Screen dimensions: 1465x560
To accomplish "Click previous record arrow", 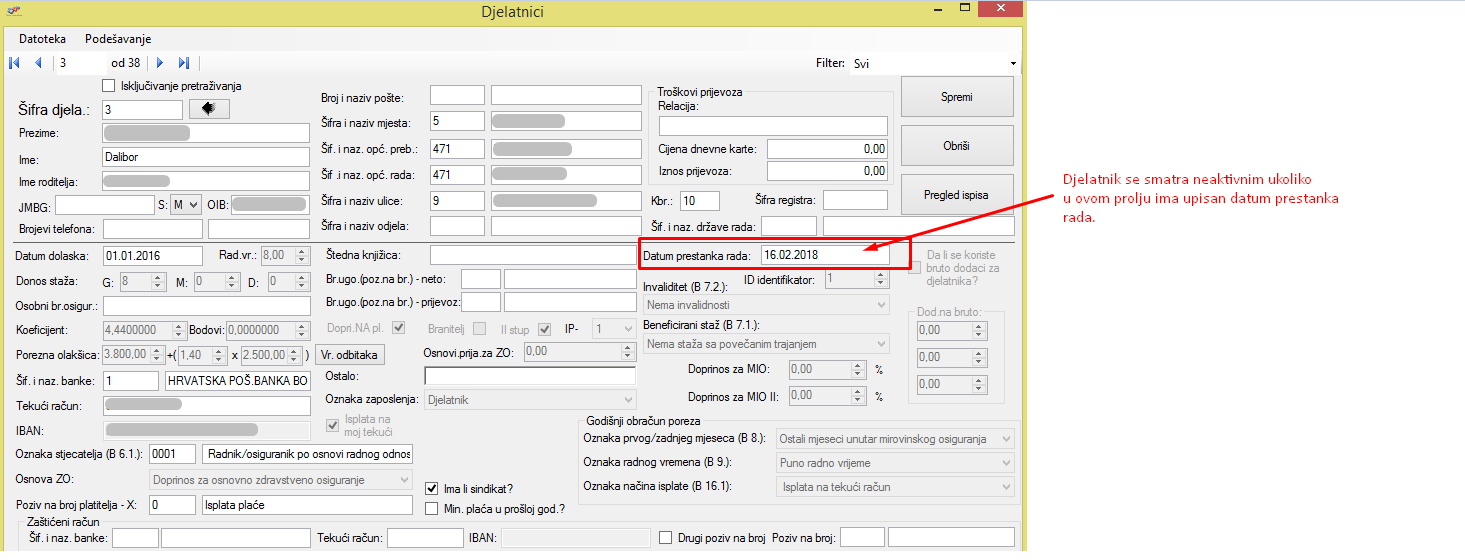I will click(x=38, y=63).
